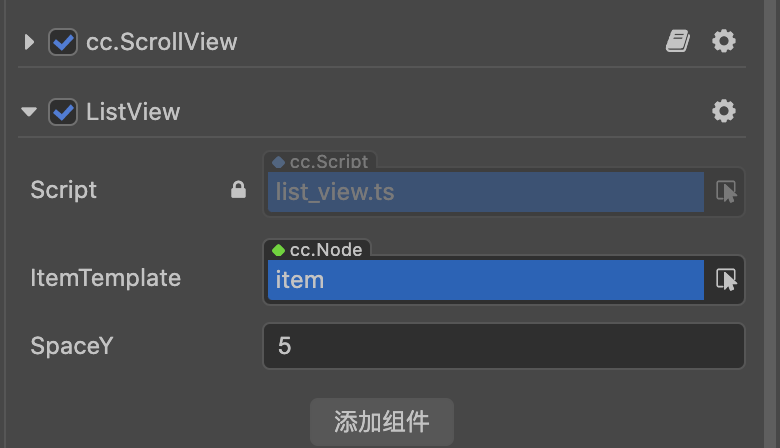This screenshot has width=780, height=448.
Task: Disable the cc.ScrollView component checkbox
Action: (x=63, y=42)
